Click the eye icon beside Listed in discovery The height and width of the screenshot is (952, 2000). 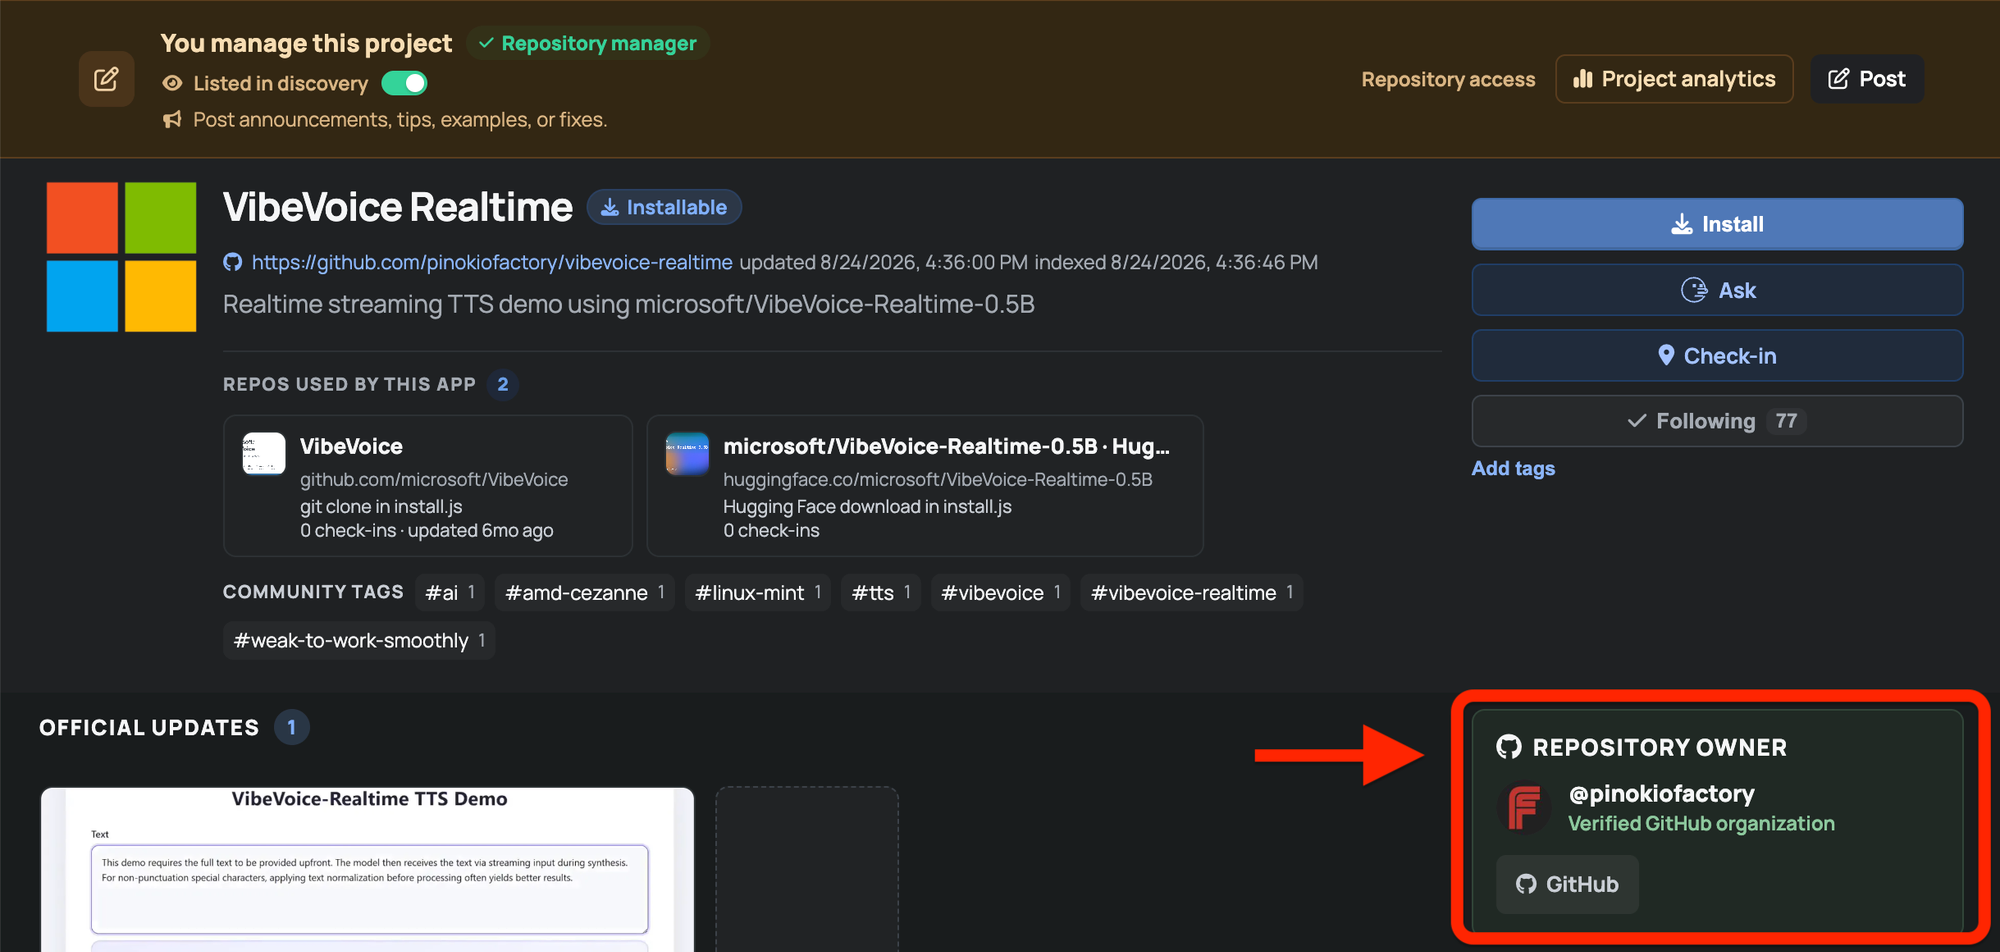[172, 83]
